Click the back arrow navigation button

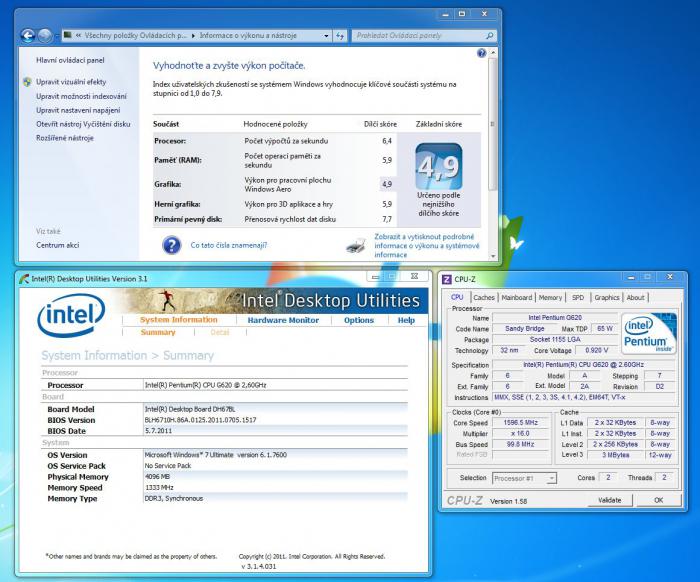(x=26, y=35)
